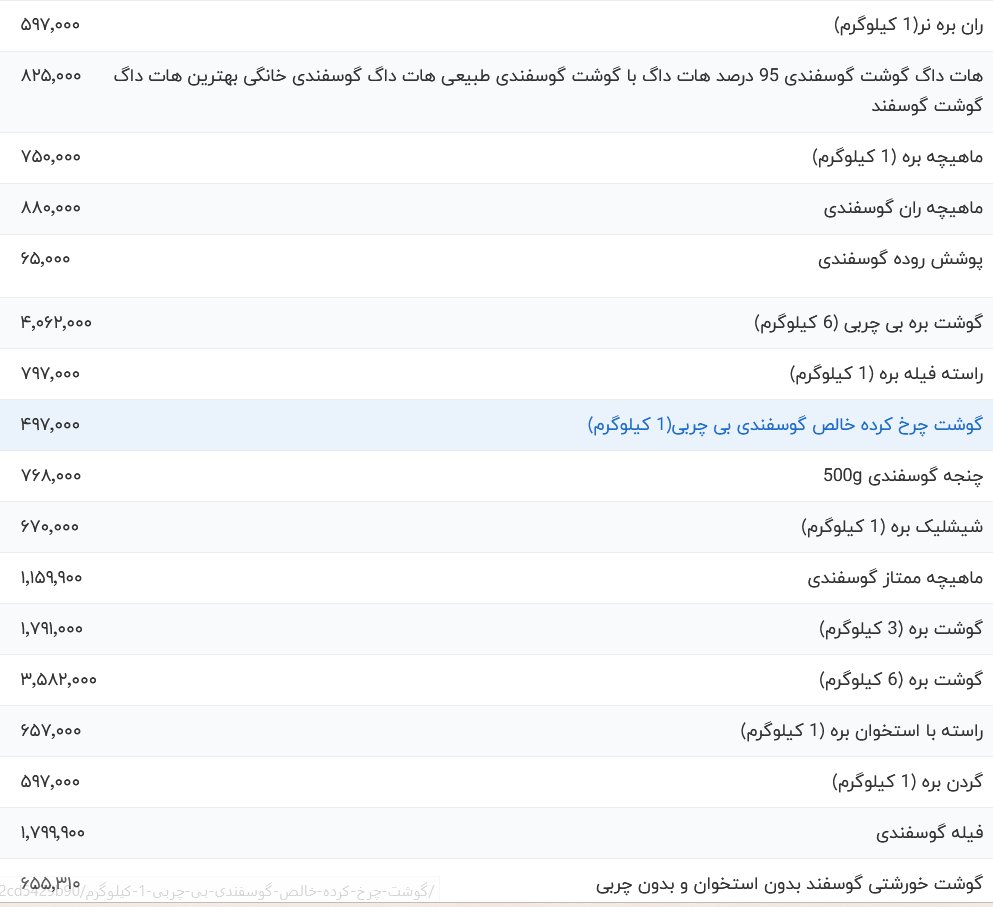
Task: Click the ۴۹۷,۰۰۰ price in highlighted row
Action: tap(50, 425)
